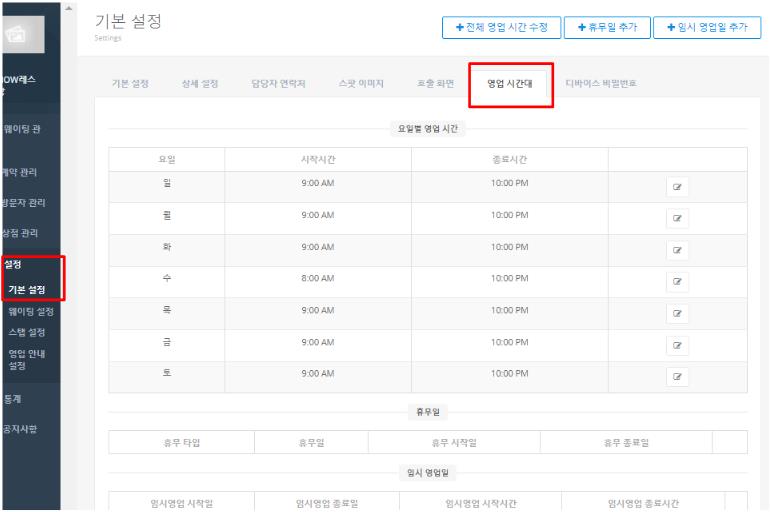Select 웨이팅 설정 submenu in sidebar

click(31, 312)
